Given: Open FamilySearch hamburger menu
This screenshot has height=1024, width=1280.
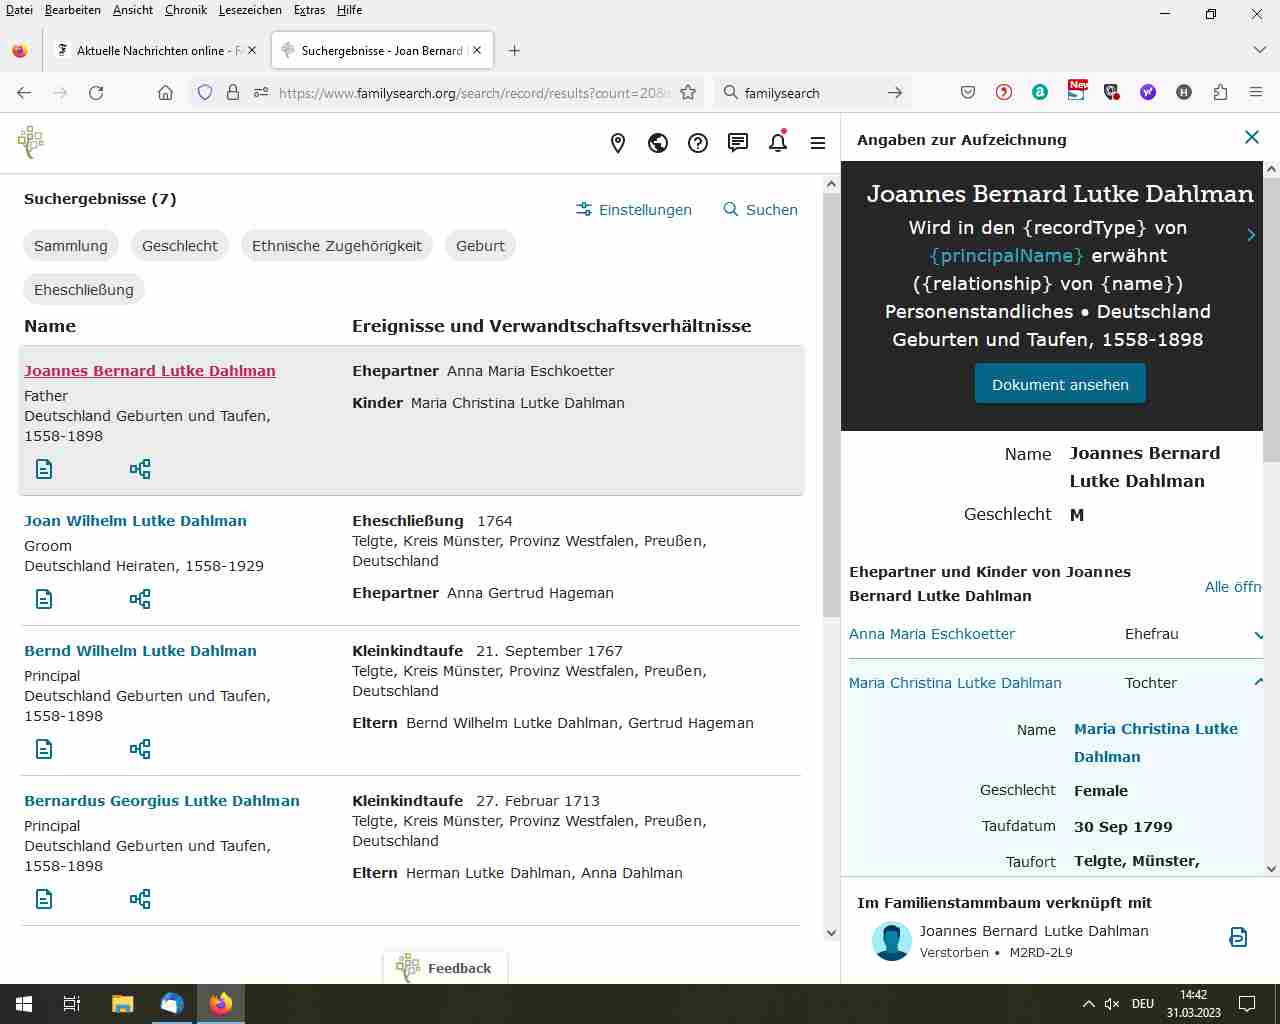Looking at the screenshot, I should tap(818, 143).
